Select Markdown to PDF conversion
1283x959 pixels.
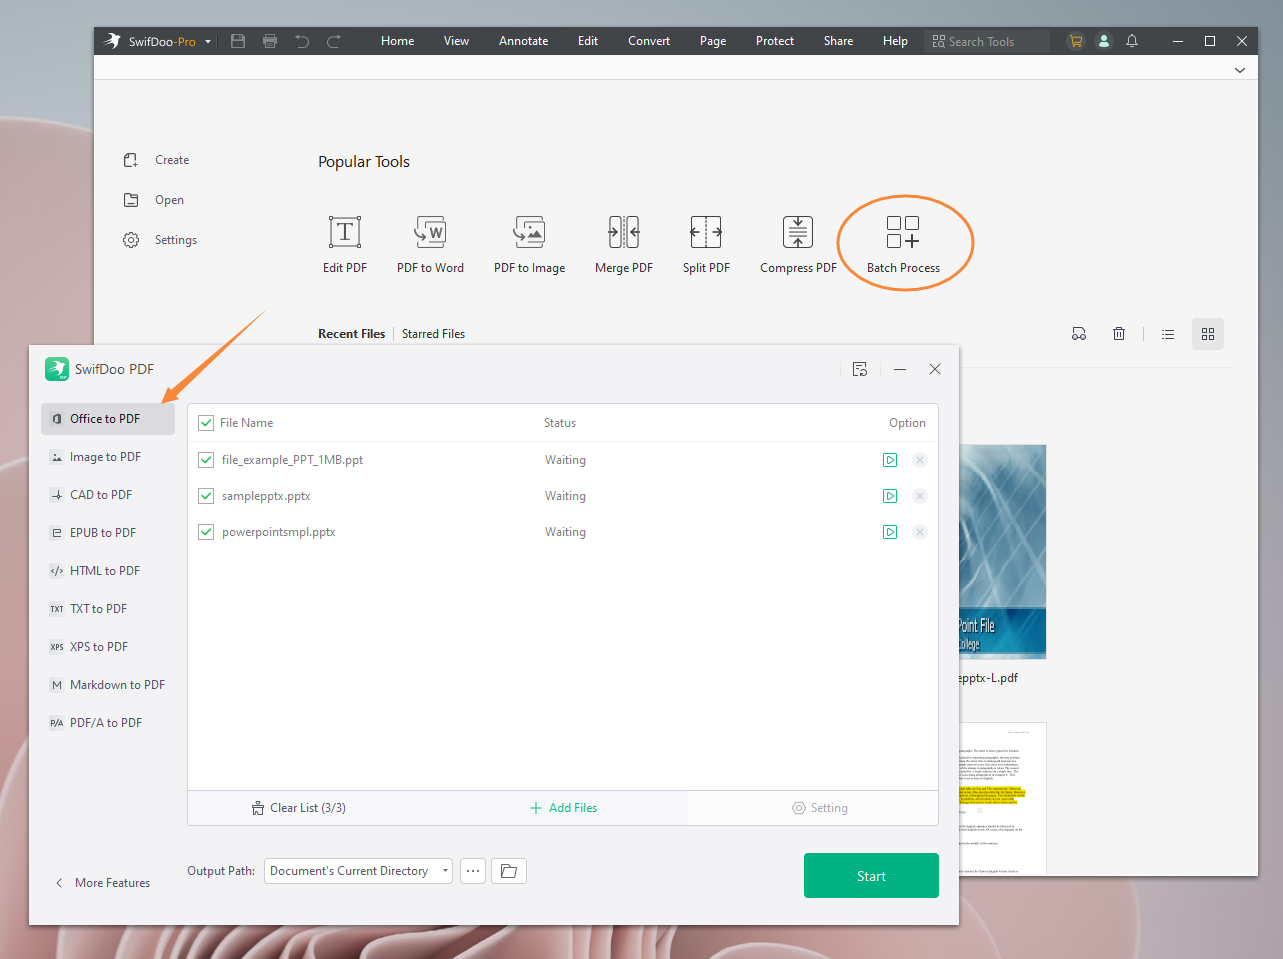[x=108, y=685]
